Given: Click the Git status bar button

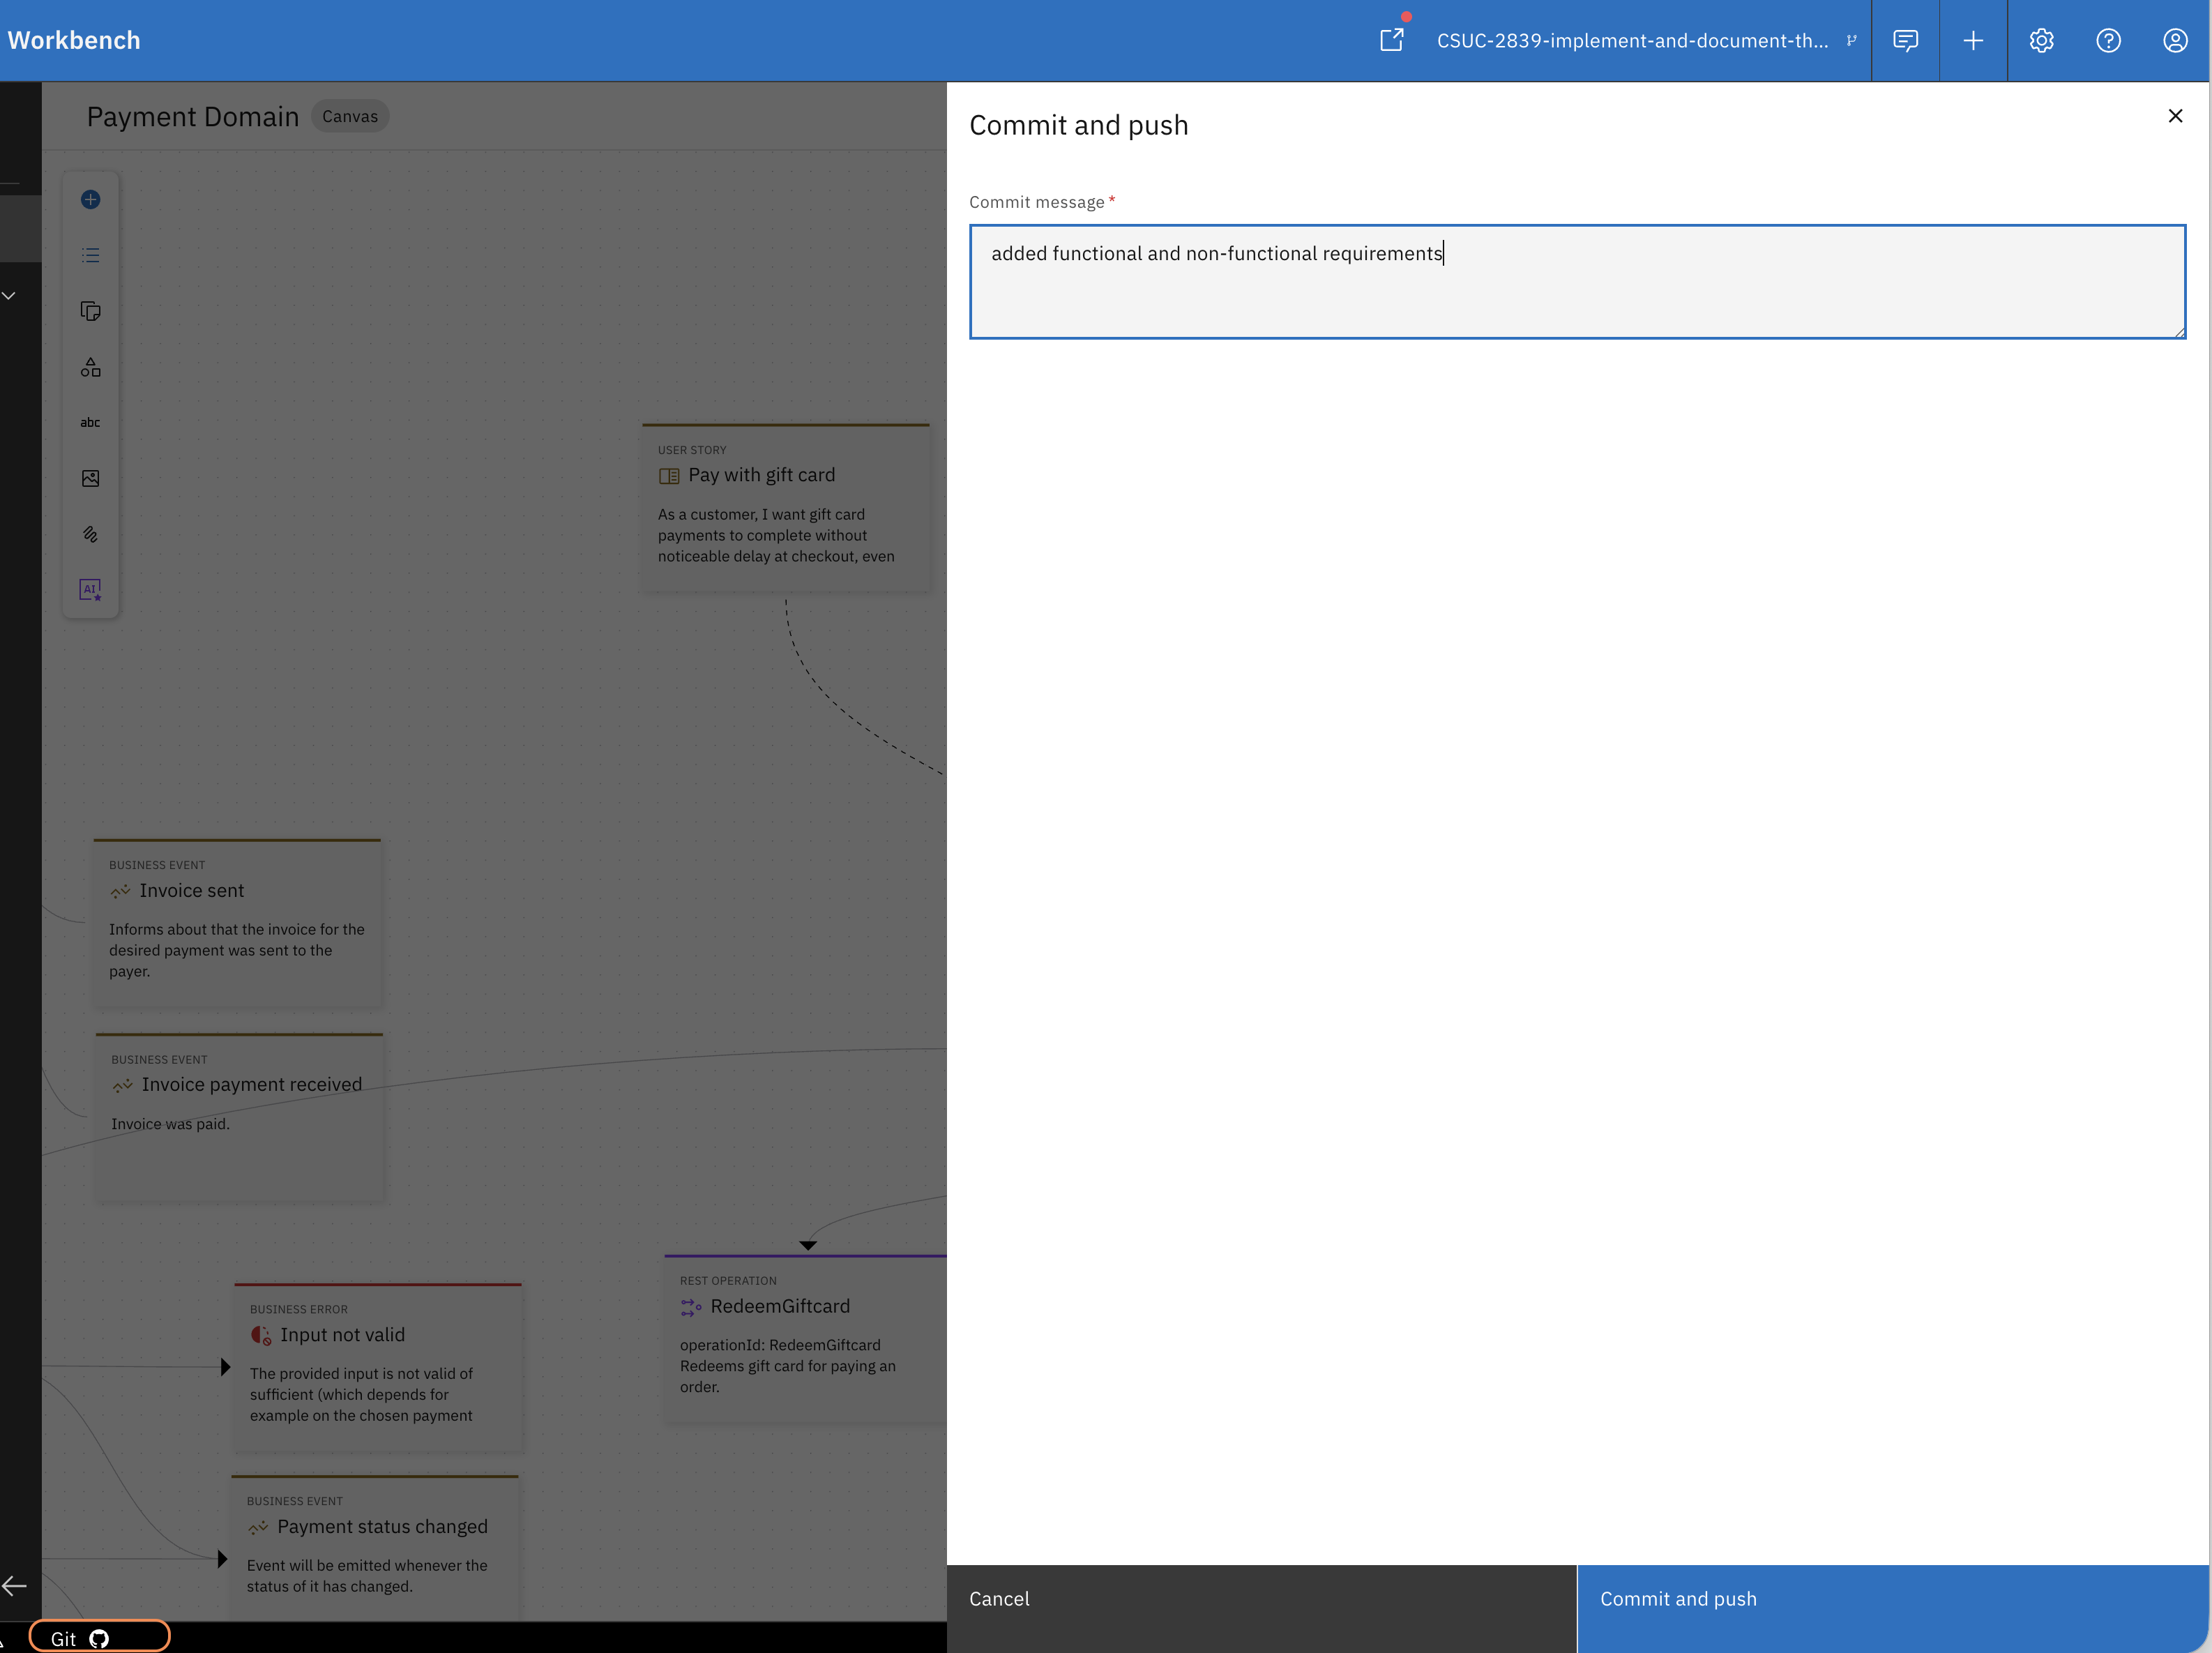Looking at the screenshot, I should [99, 1638].
